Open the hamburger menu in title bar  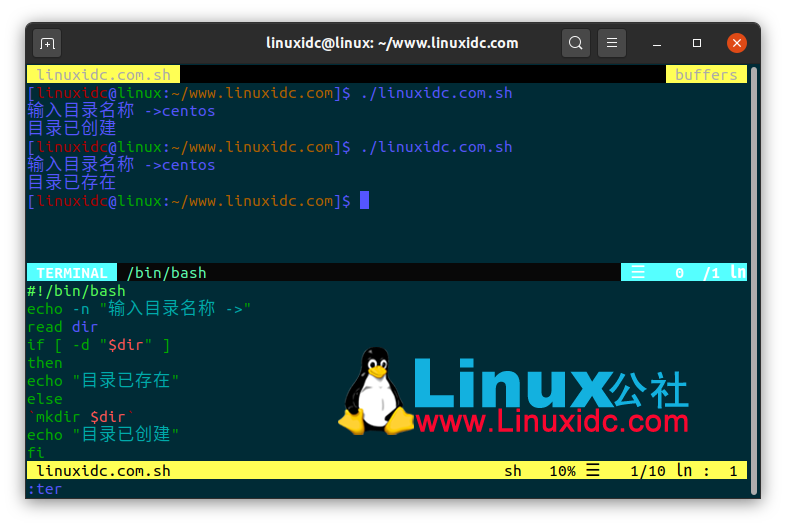pos(612,43)
